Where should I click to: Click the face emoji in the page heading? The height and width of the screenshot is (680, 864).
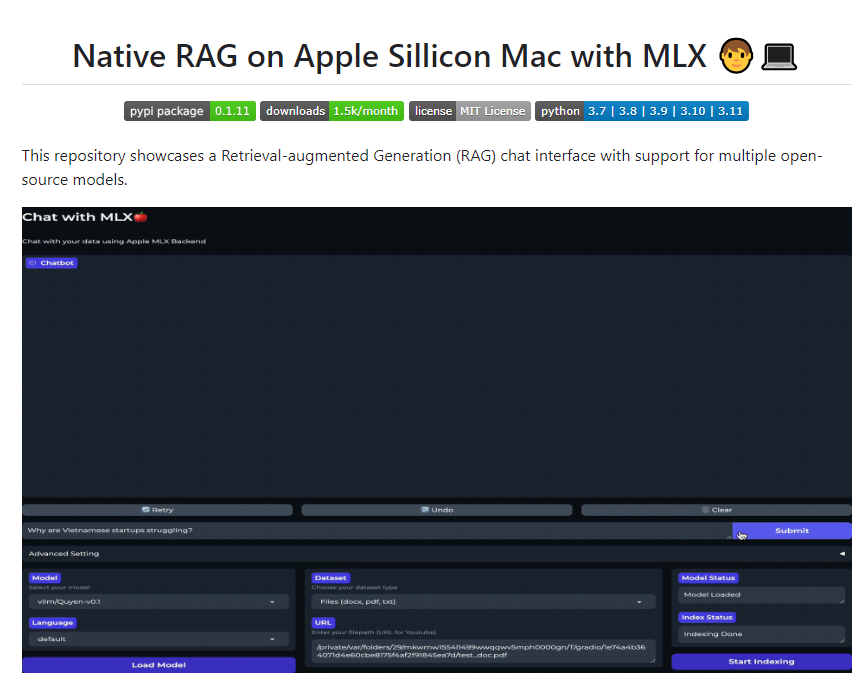pyautogui.click(x=736, y=56)
